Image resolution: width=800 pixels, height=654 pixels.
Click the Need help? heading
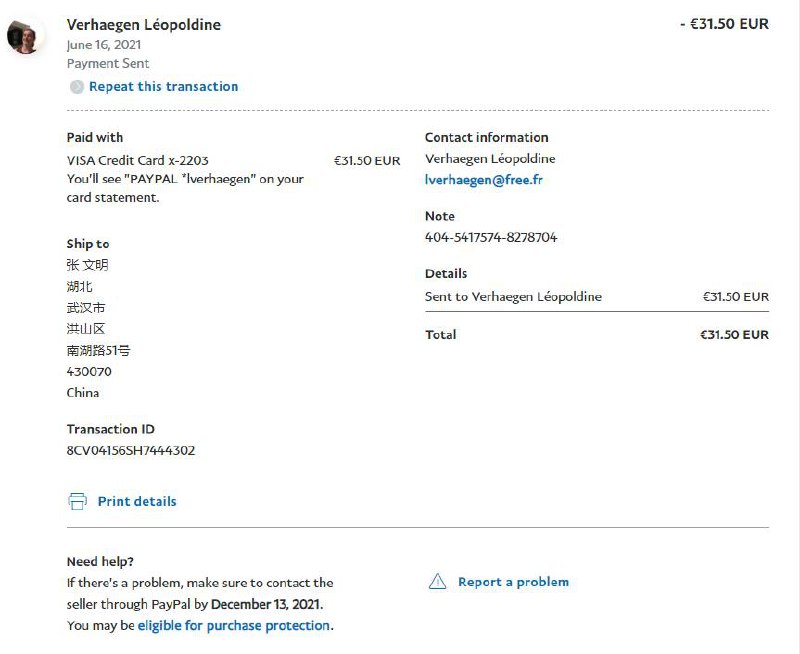100,562
